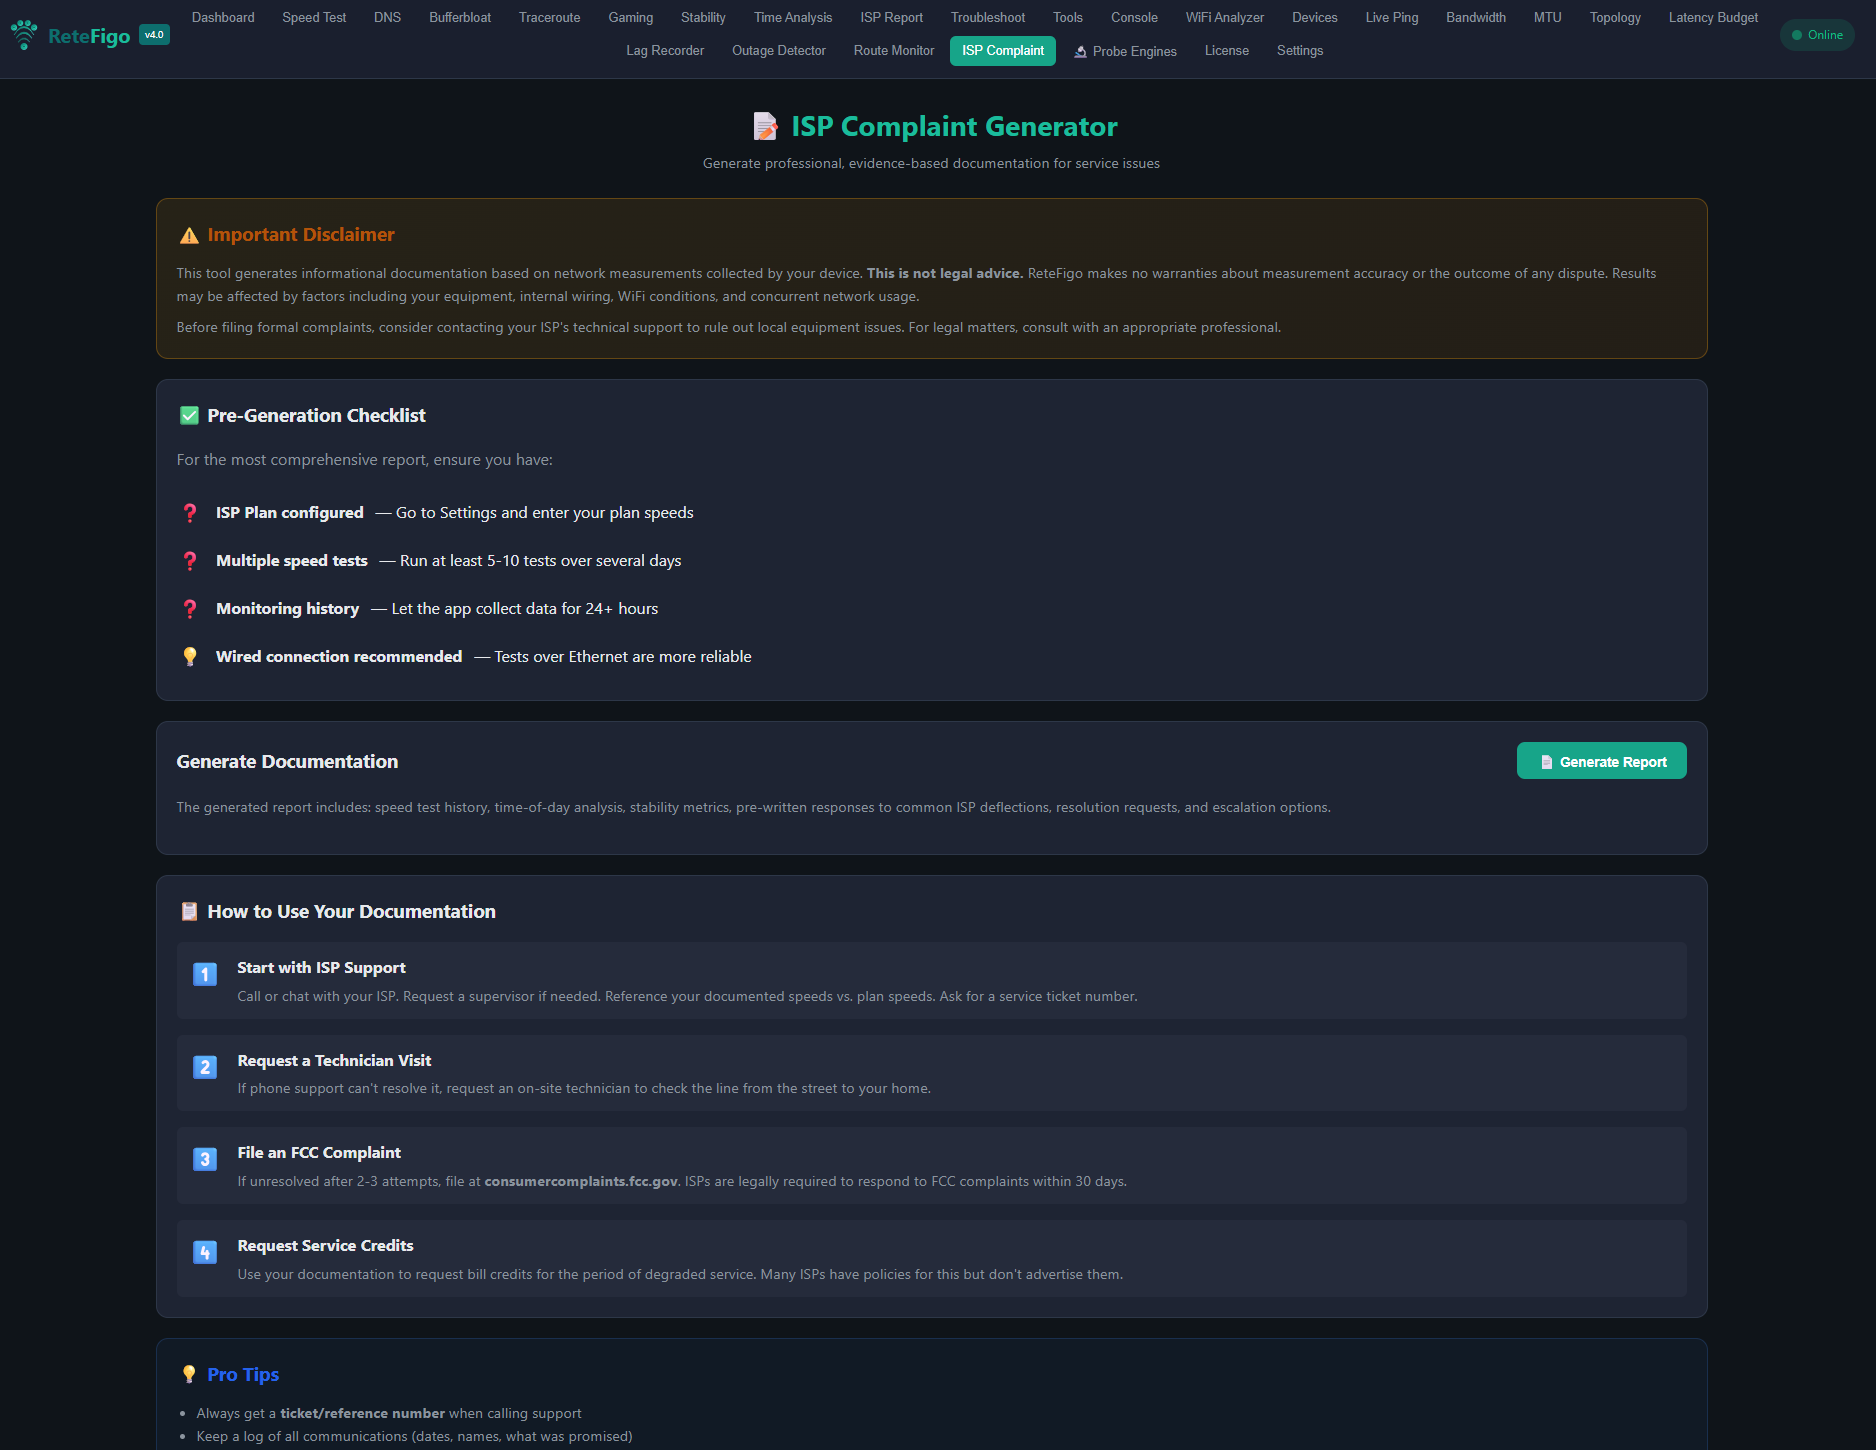Go to the Outage Detector tab
Image resolution: width=1876 pixels, height=1450 pixels.
(x=778, y=51)
